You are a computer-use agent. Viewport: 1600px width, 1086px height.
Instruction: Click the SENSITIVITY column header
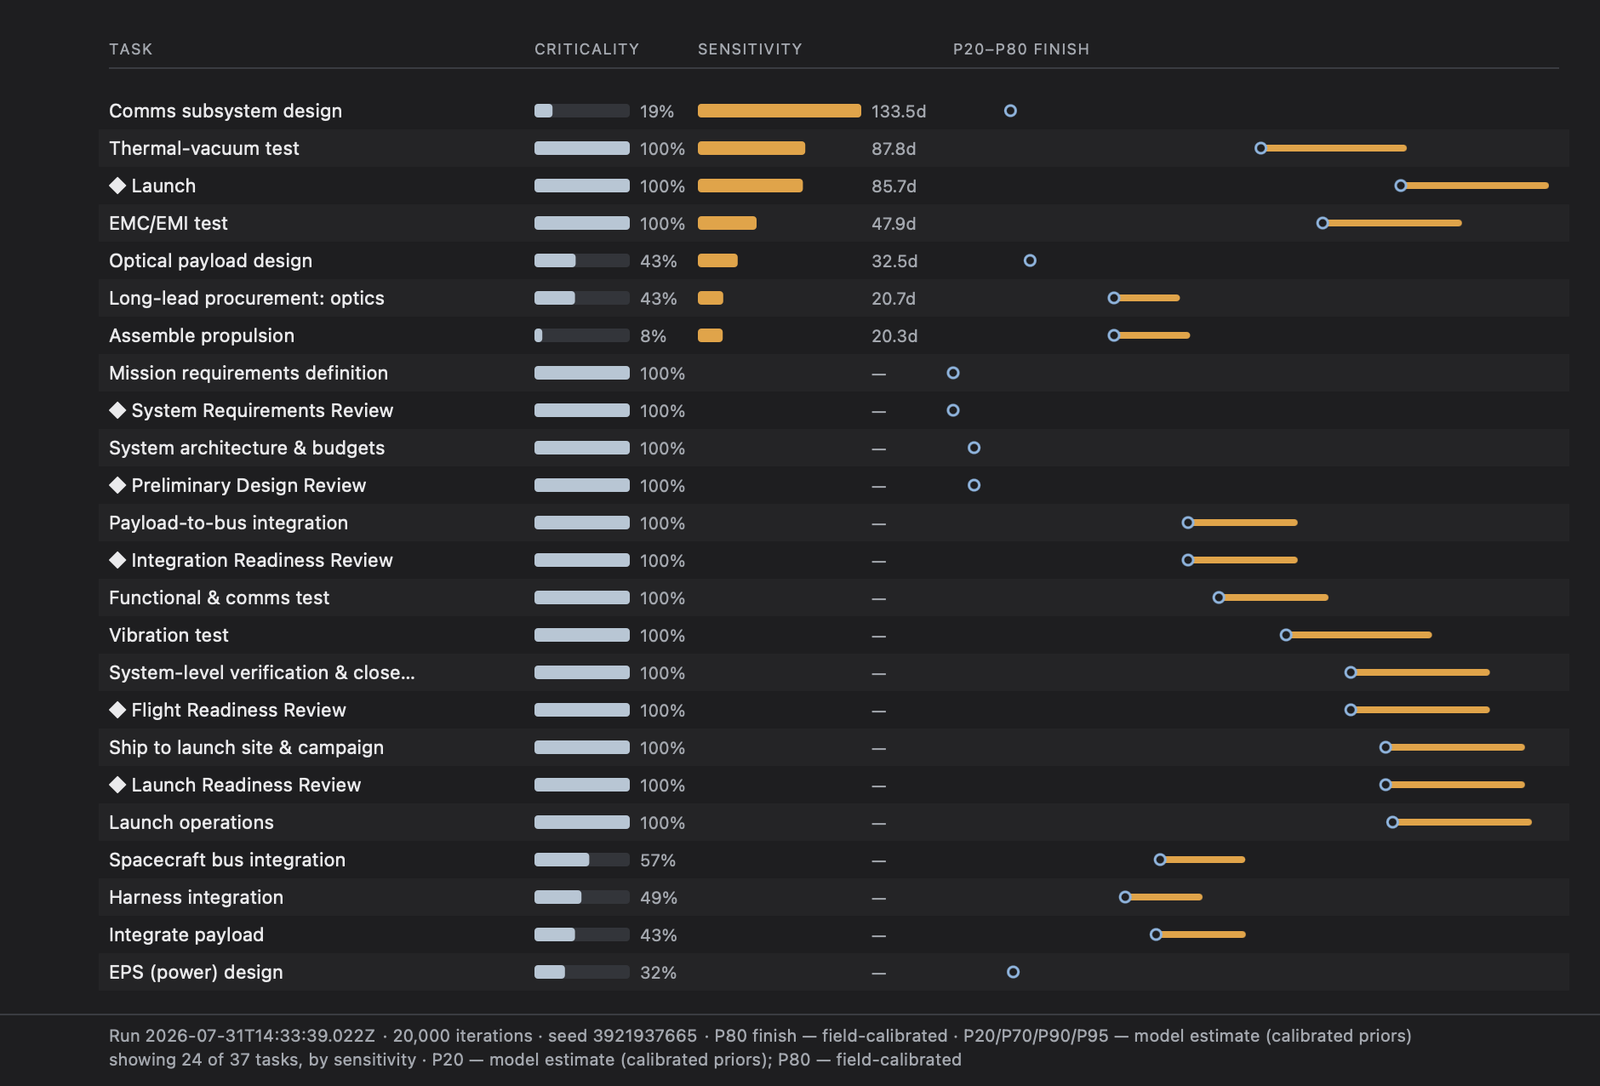[750, 49]
